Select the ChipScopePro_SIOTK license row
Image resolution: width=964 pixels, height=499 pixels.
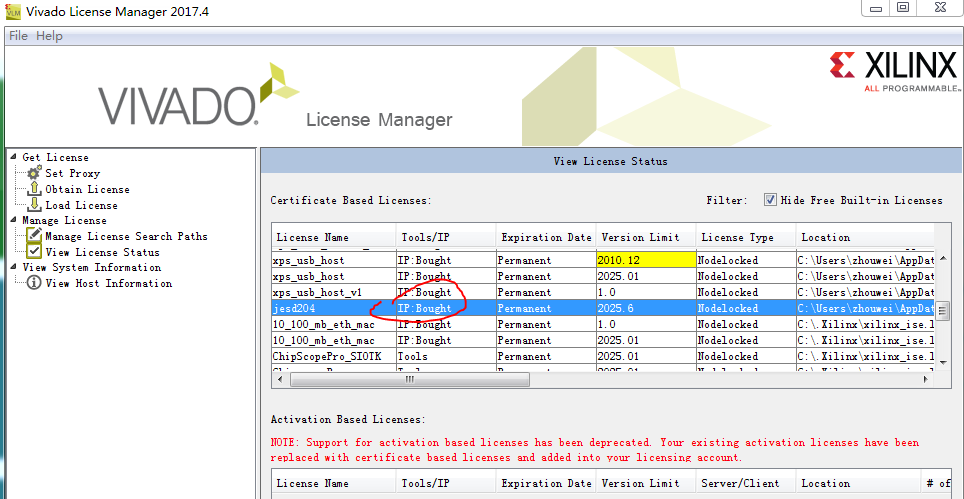[603, 356]
